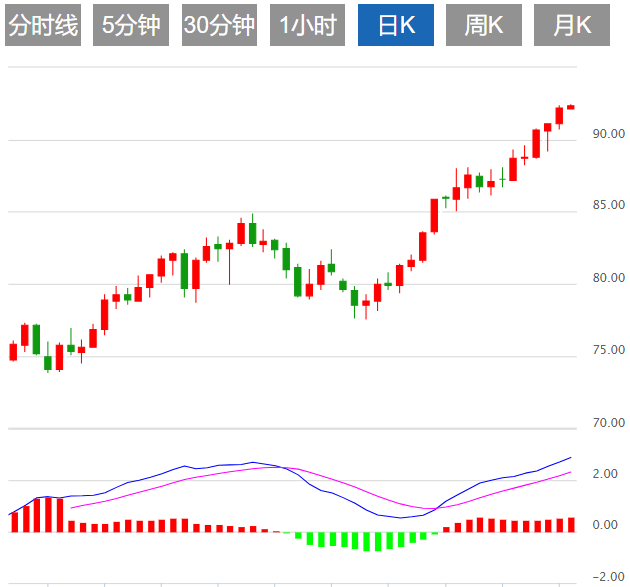Switch to the 1小时 timeframe
This screenshot has width=630, height=587.
pos(308,26)
